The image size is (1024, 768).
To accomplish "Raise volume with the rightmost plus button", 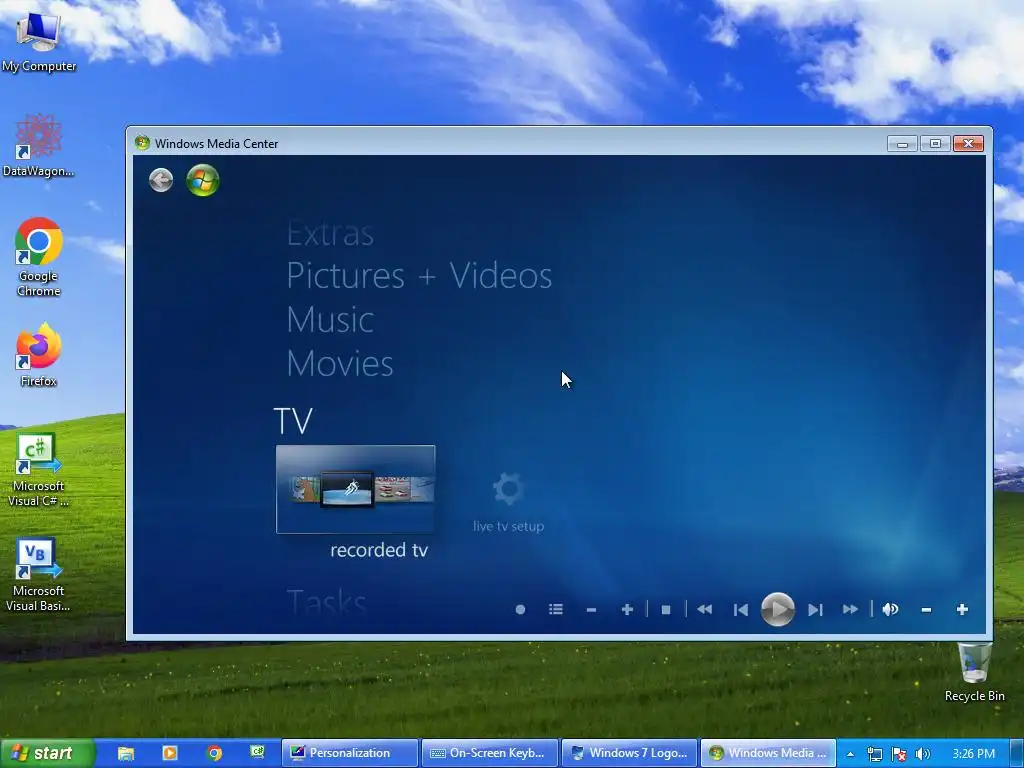I will pos(962,609).
